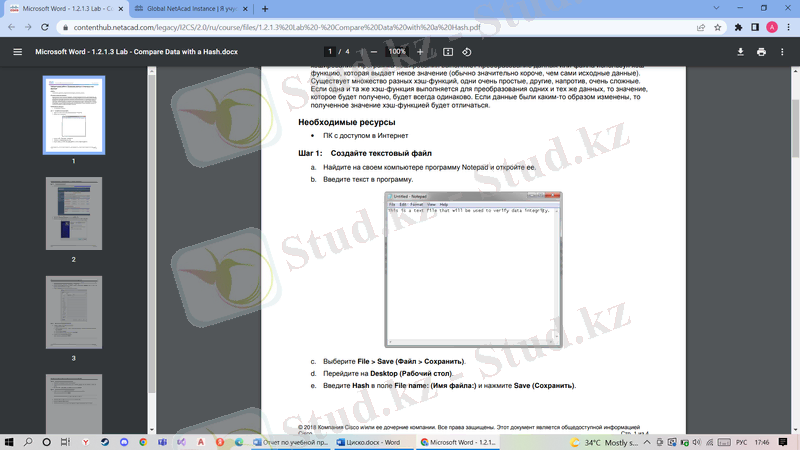Select page 2 thumbnail
The width and height of the screenshot is (800, 450).
[74, 213]
